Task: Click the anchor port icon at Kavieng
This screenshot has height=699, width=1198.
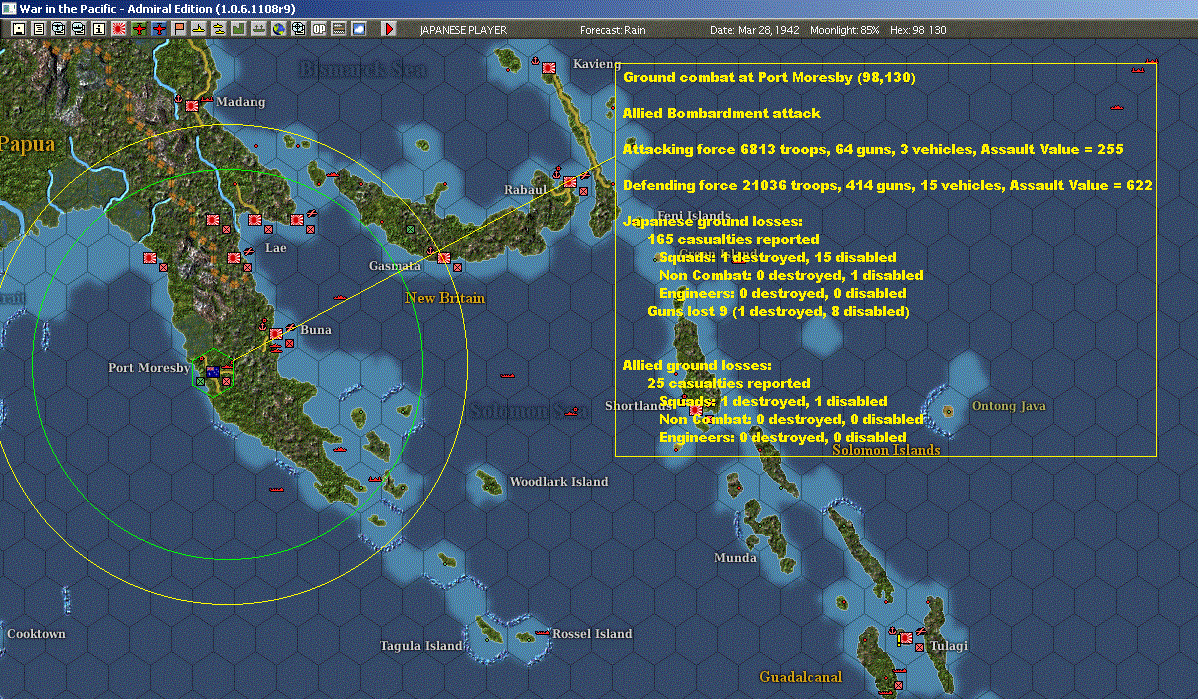Action: coord(536,60)
